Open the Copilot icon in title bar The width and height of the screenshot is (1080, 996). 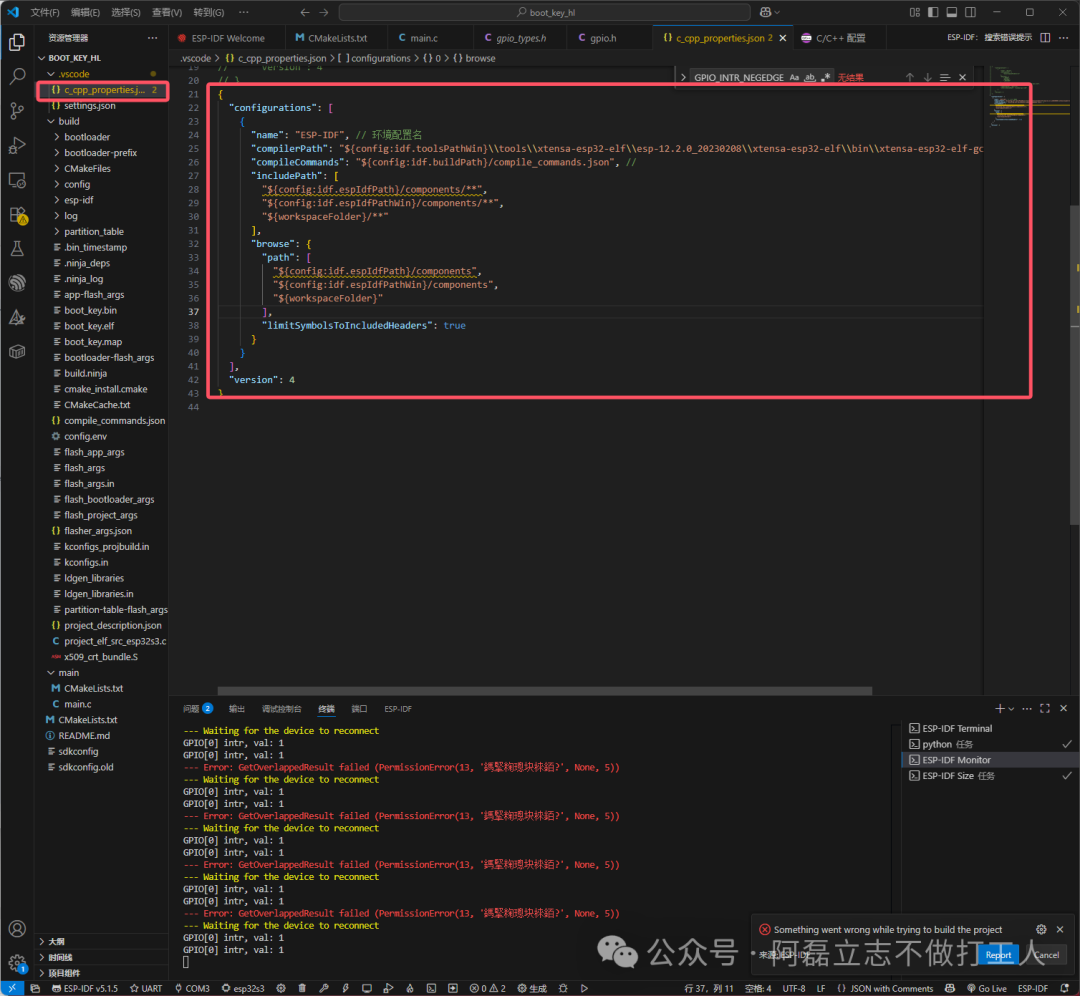pyautogui.click(x=765, y=12)
